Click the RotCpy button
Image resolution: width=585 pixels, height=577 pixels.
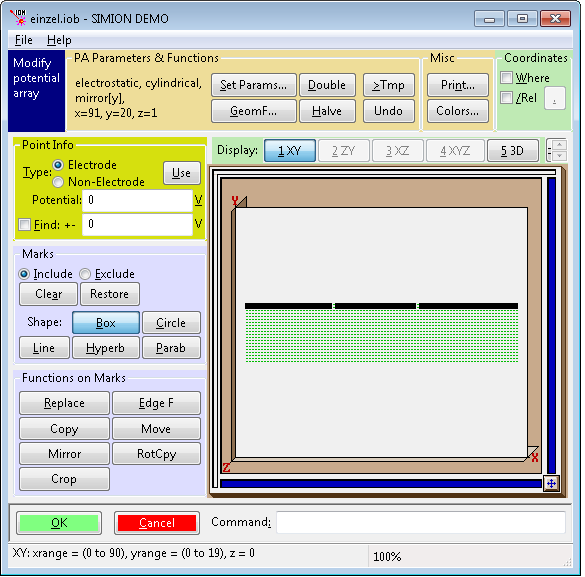pyautogui.click(x=156, y=454)
